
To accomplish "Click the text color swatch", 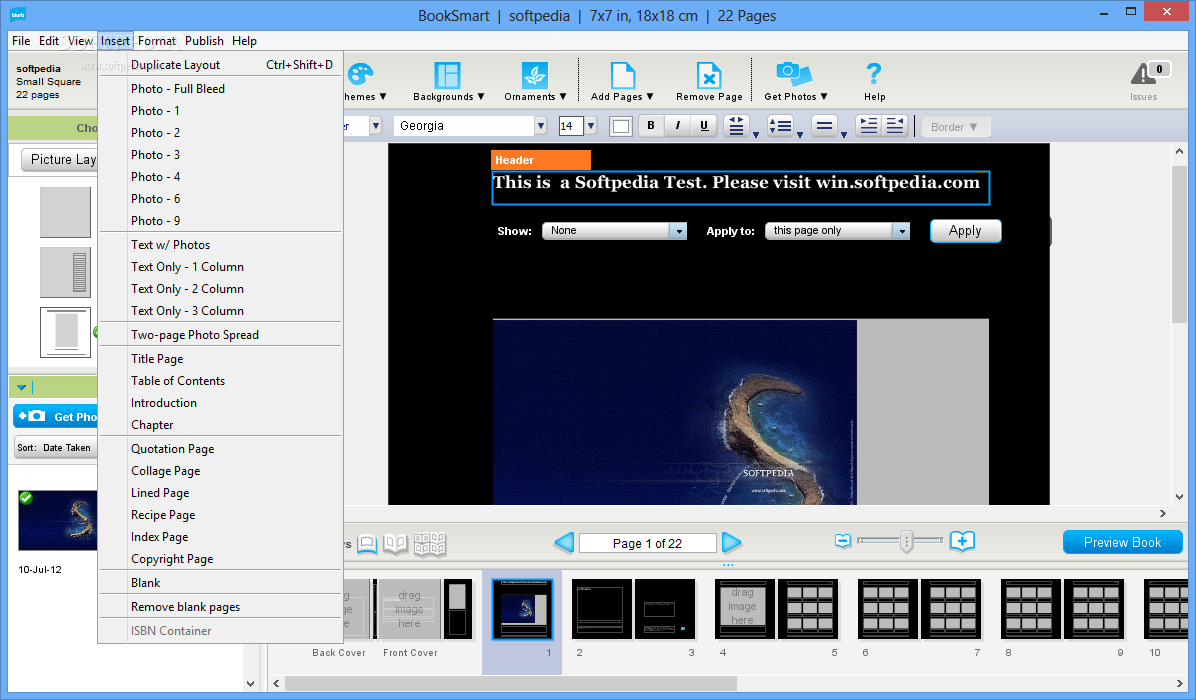I will coord(621,127).
